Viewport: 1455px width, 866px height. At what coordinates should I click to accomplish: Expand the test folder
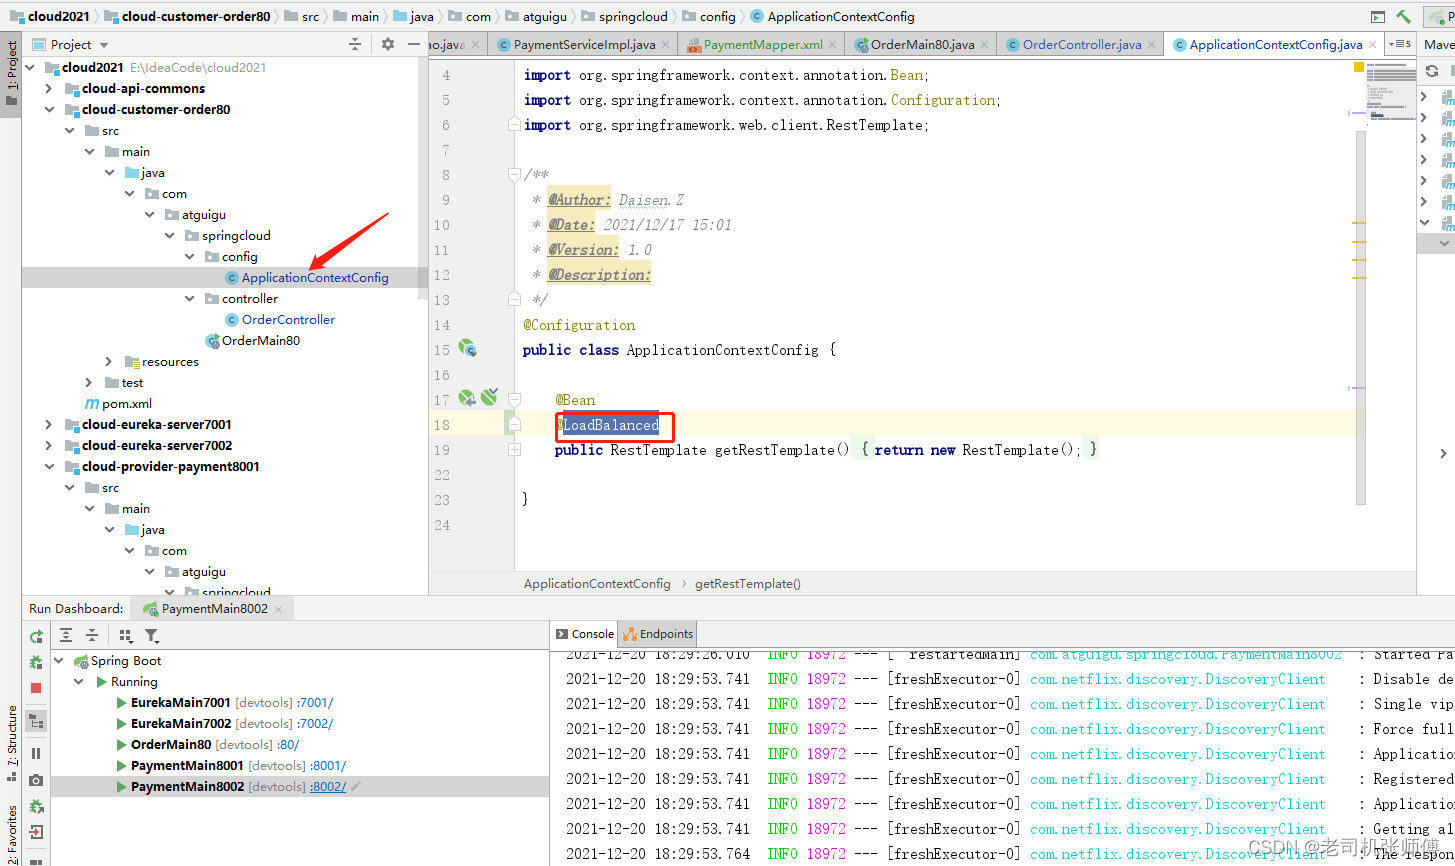[89, 383]
